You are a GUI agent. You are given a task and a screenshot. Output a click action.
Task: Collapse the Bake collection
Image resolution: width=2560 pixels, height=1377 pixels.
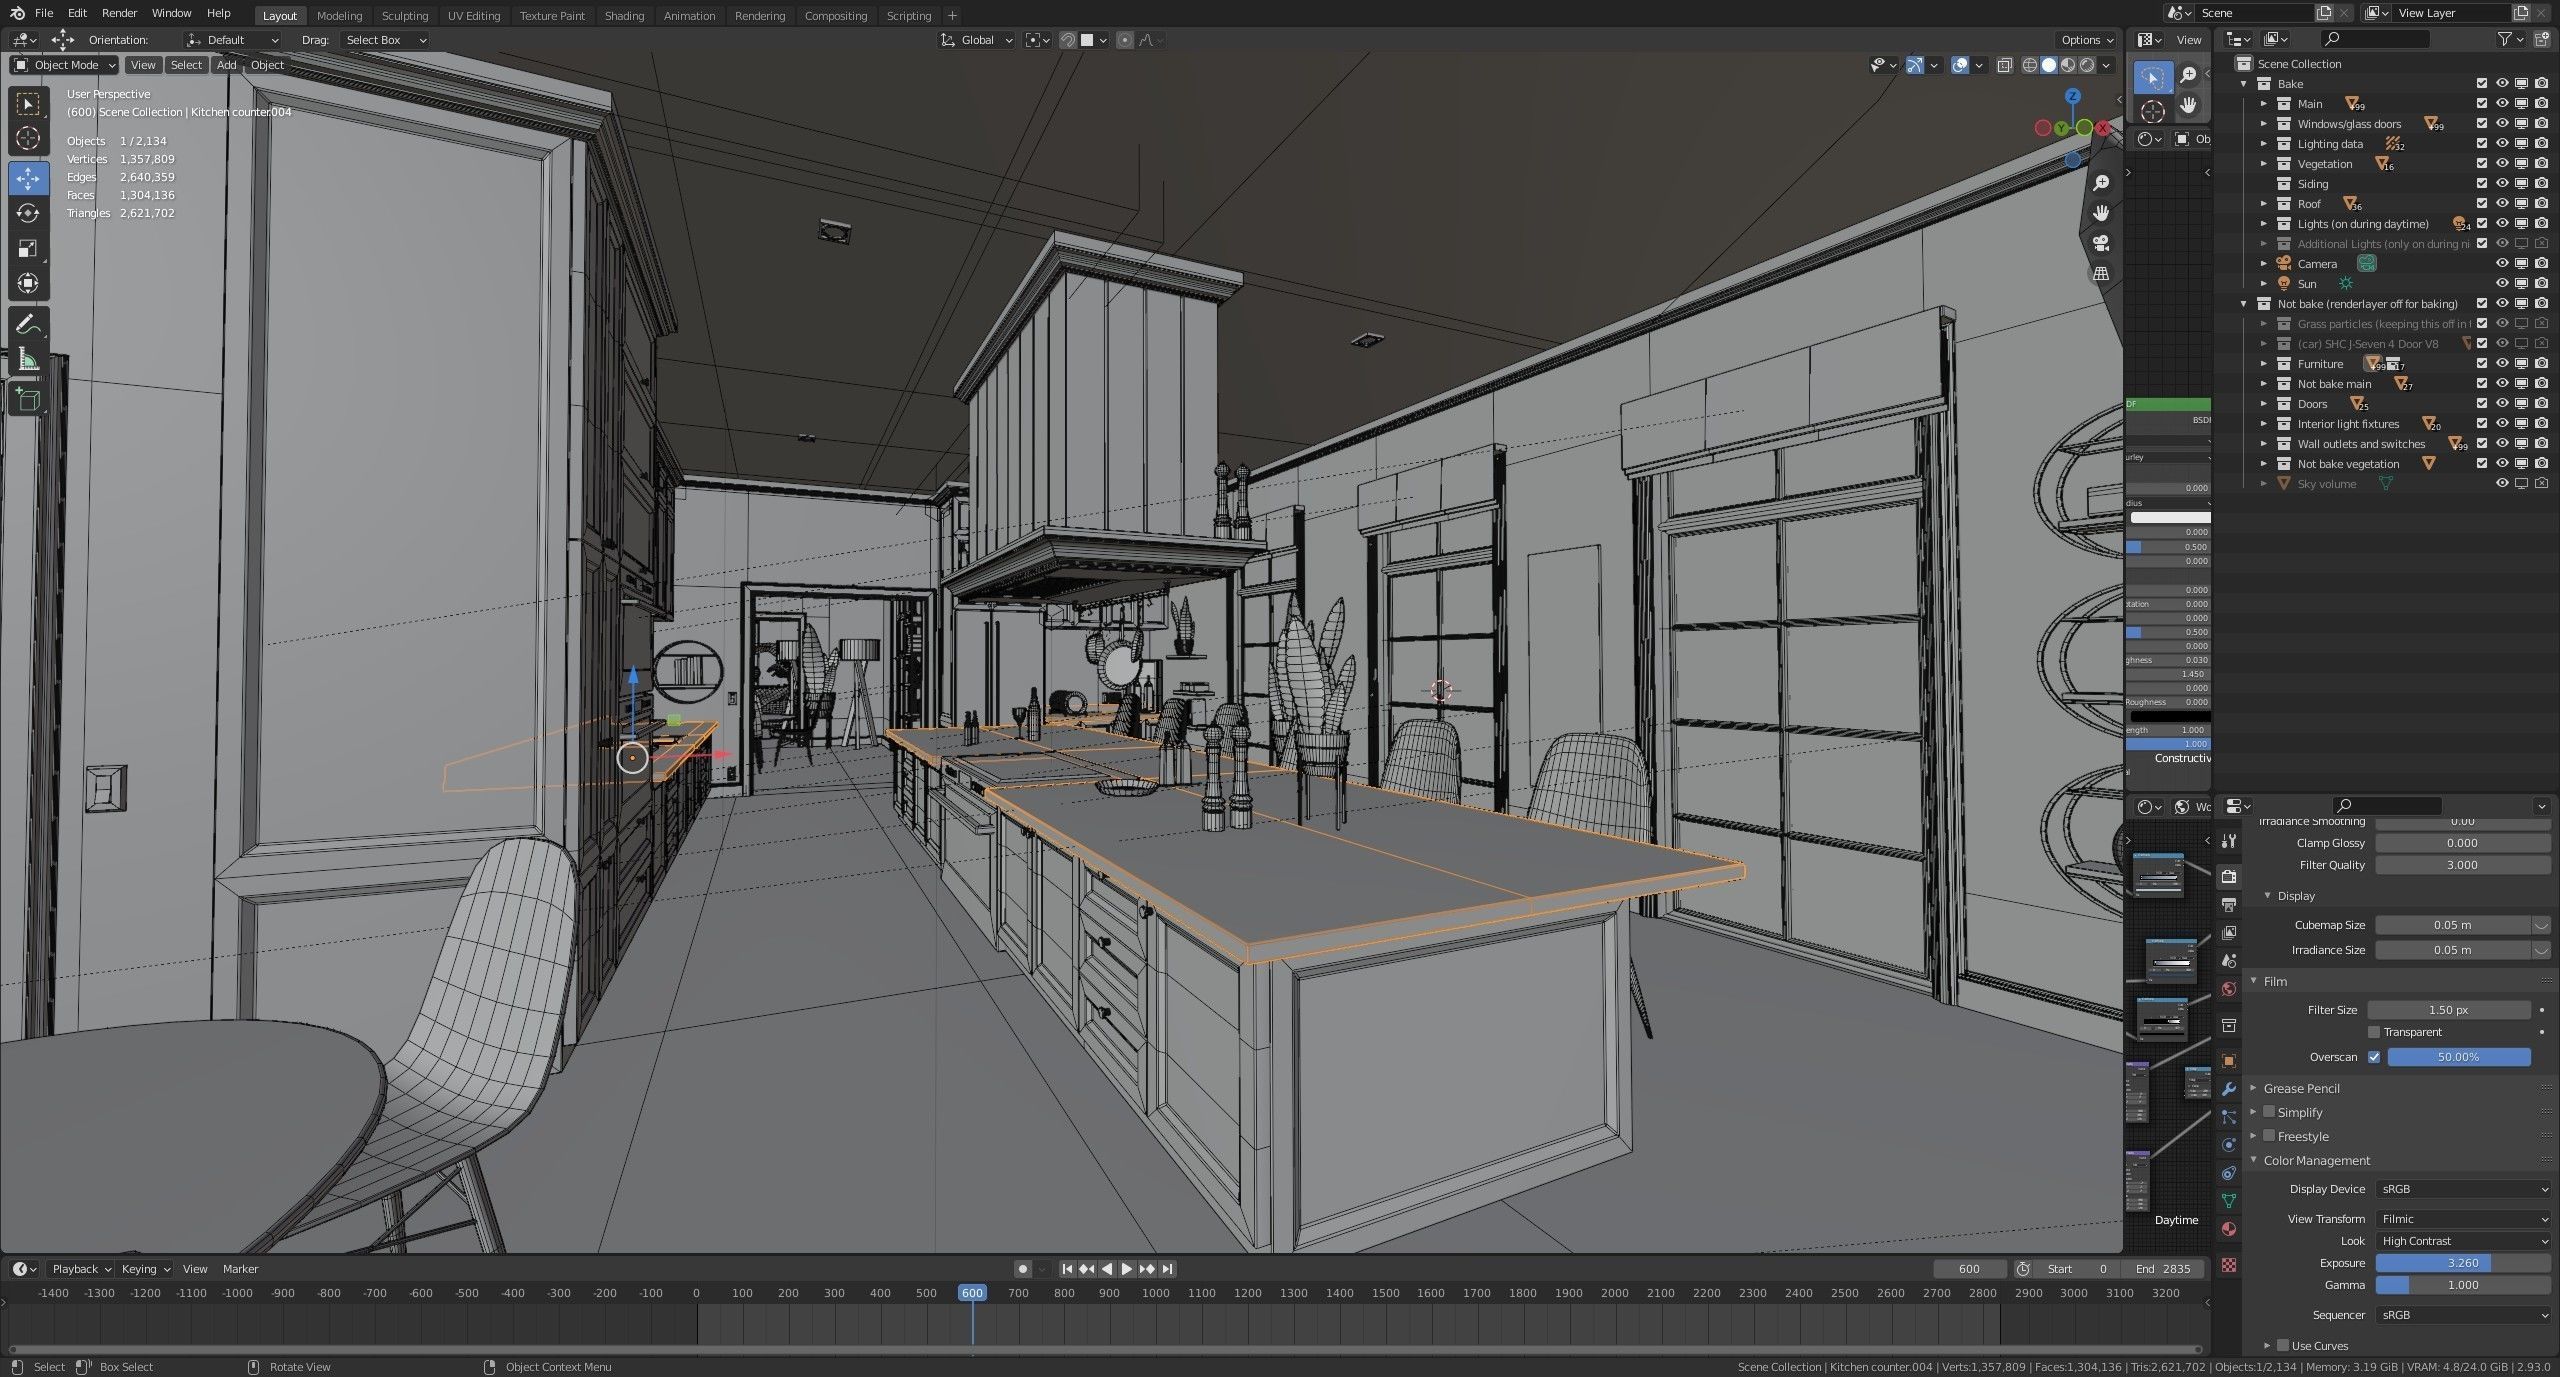pyautogui.click(x=2244, y=84)
